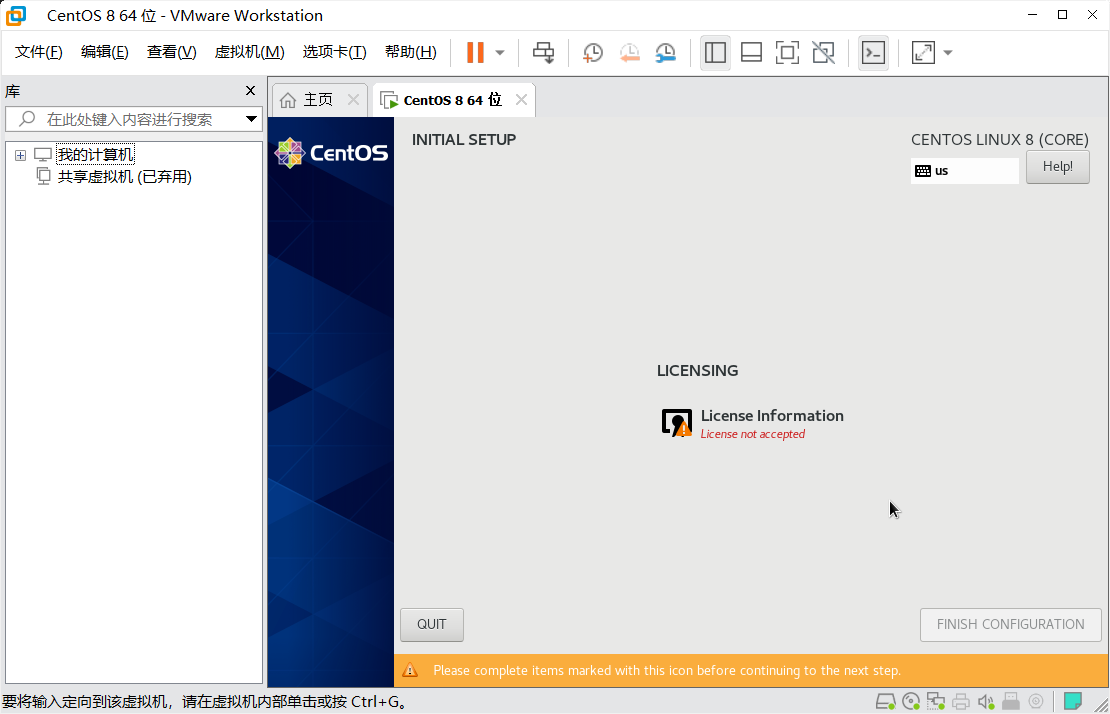Viewport: 1110px width, 714px height.
Task: Open the 文件(F) menu
Action: [39, 52]
